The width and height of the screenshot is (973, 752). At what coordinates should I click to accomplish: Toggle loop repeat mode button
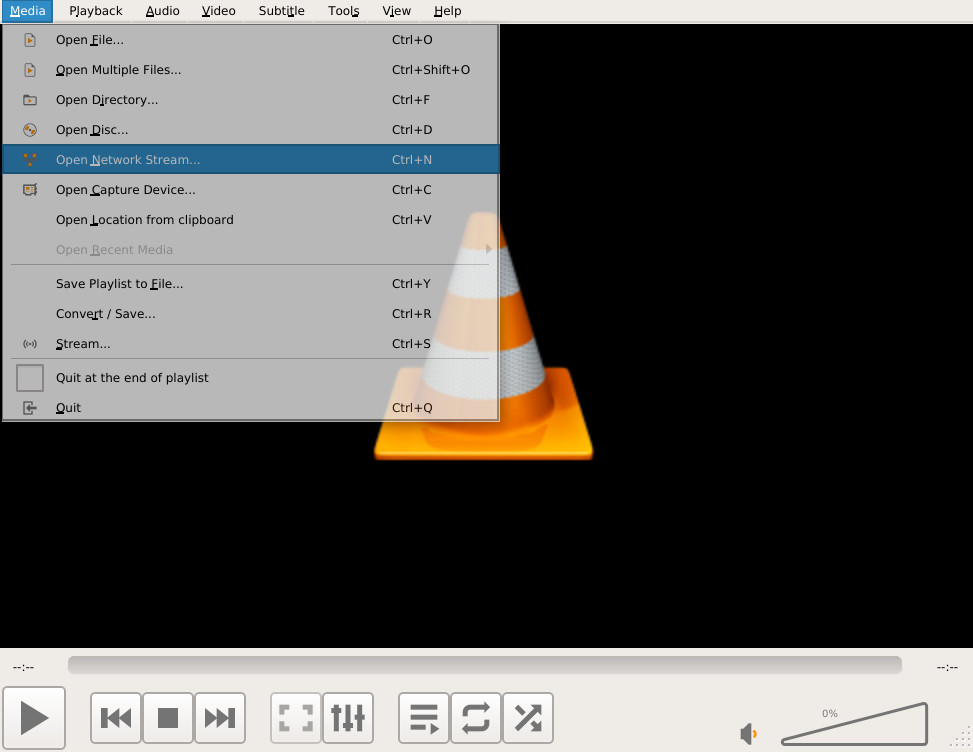(x=476, y=718)
